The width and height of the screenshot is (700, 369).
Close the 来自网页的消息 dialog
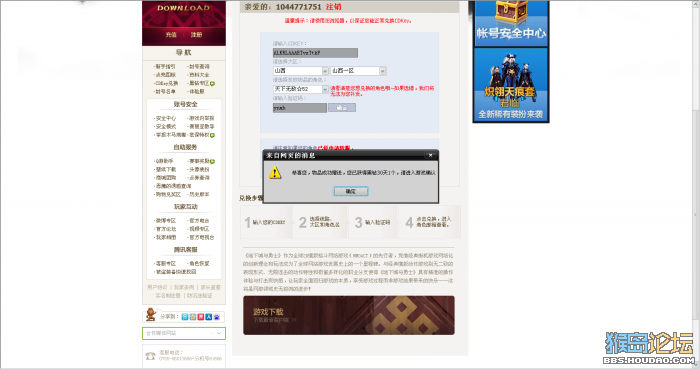coord(430,155)
